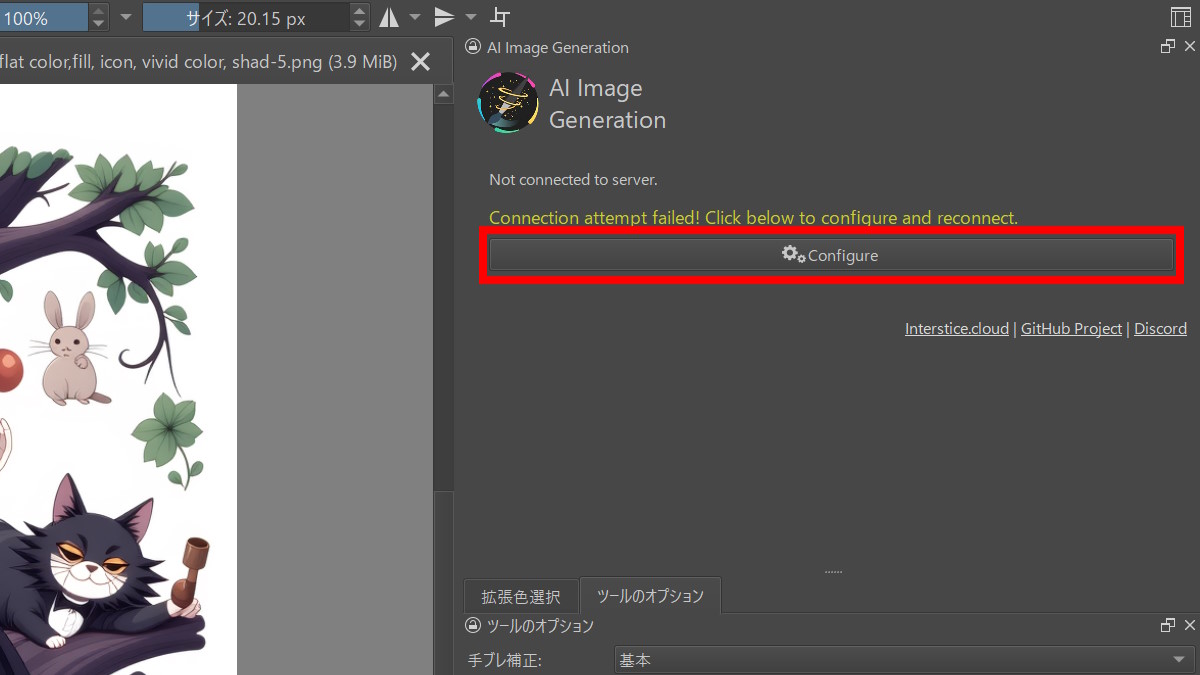Click the "Connection attempt failed!" message

[753, 218]
